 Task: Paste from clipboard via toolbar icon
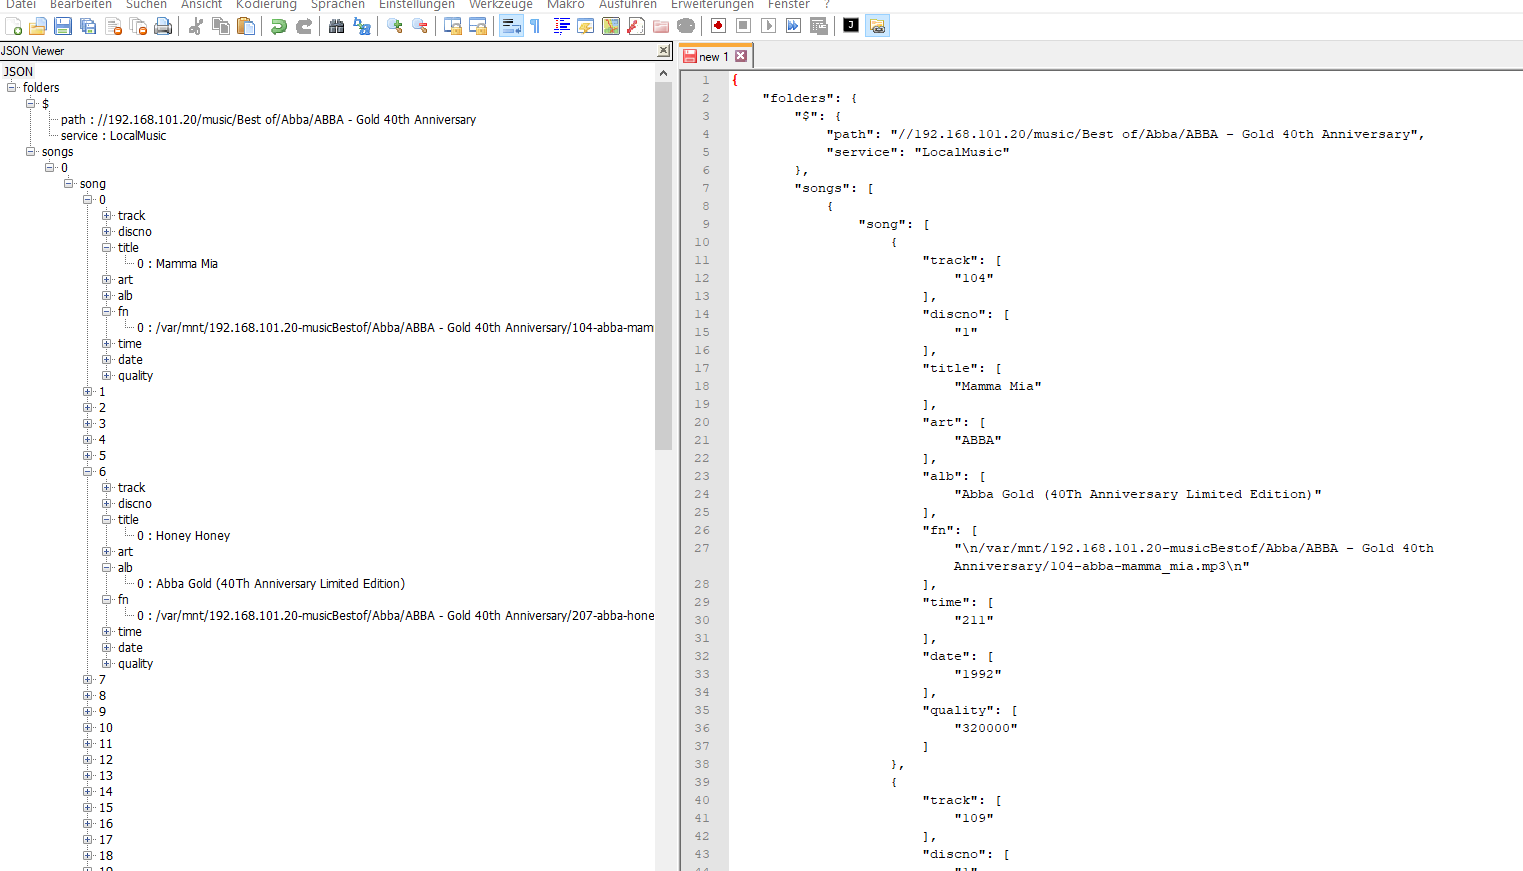click(246, 26)
